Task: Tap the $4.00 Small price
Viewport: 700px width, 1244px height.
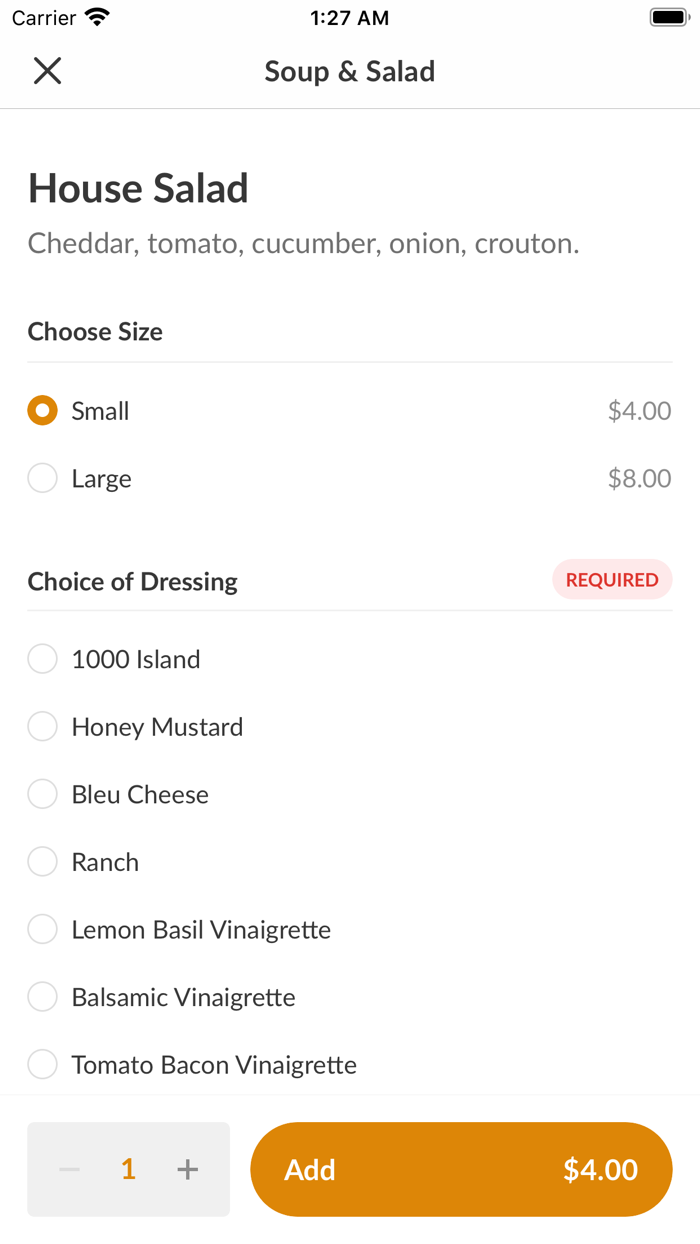Action: 639,411
